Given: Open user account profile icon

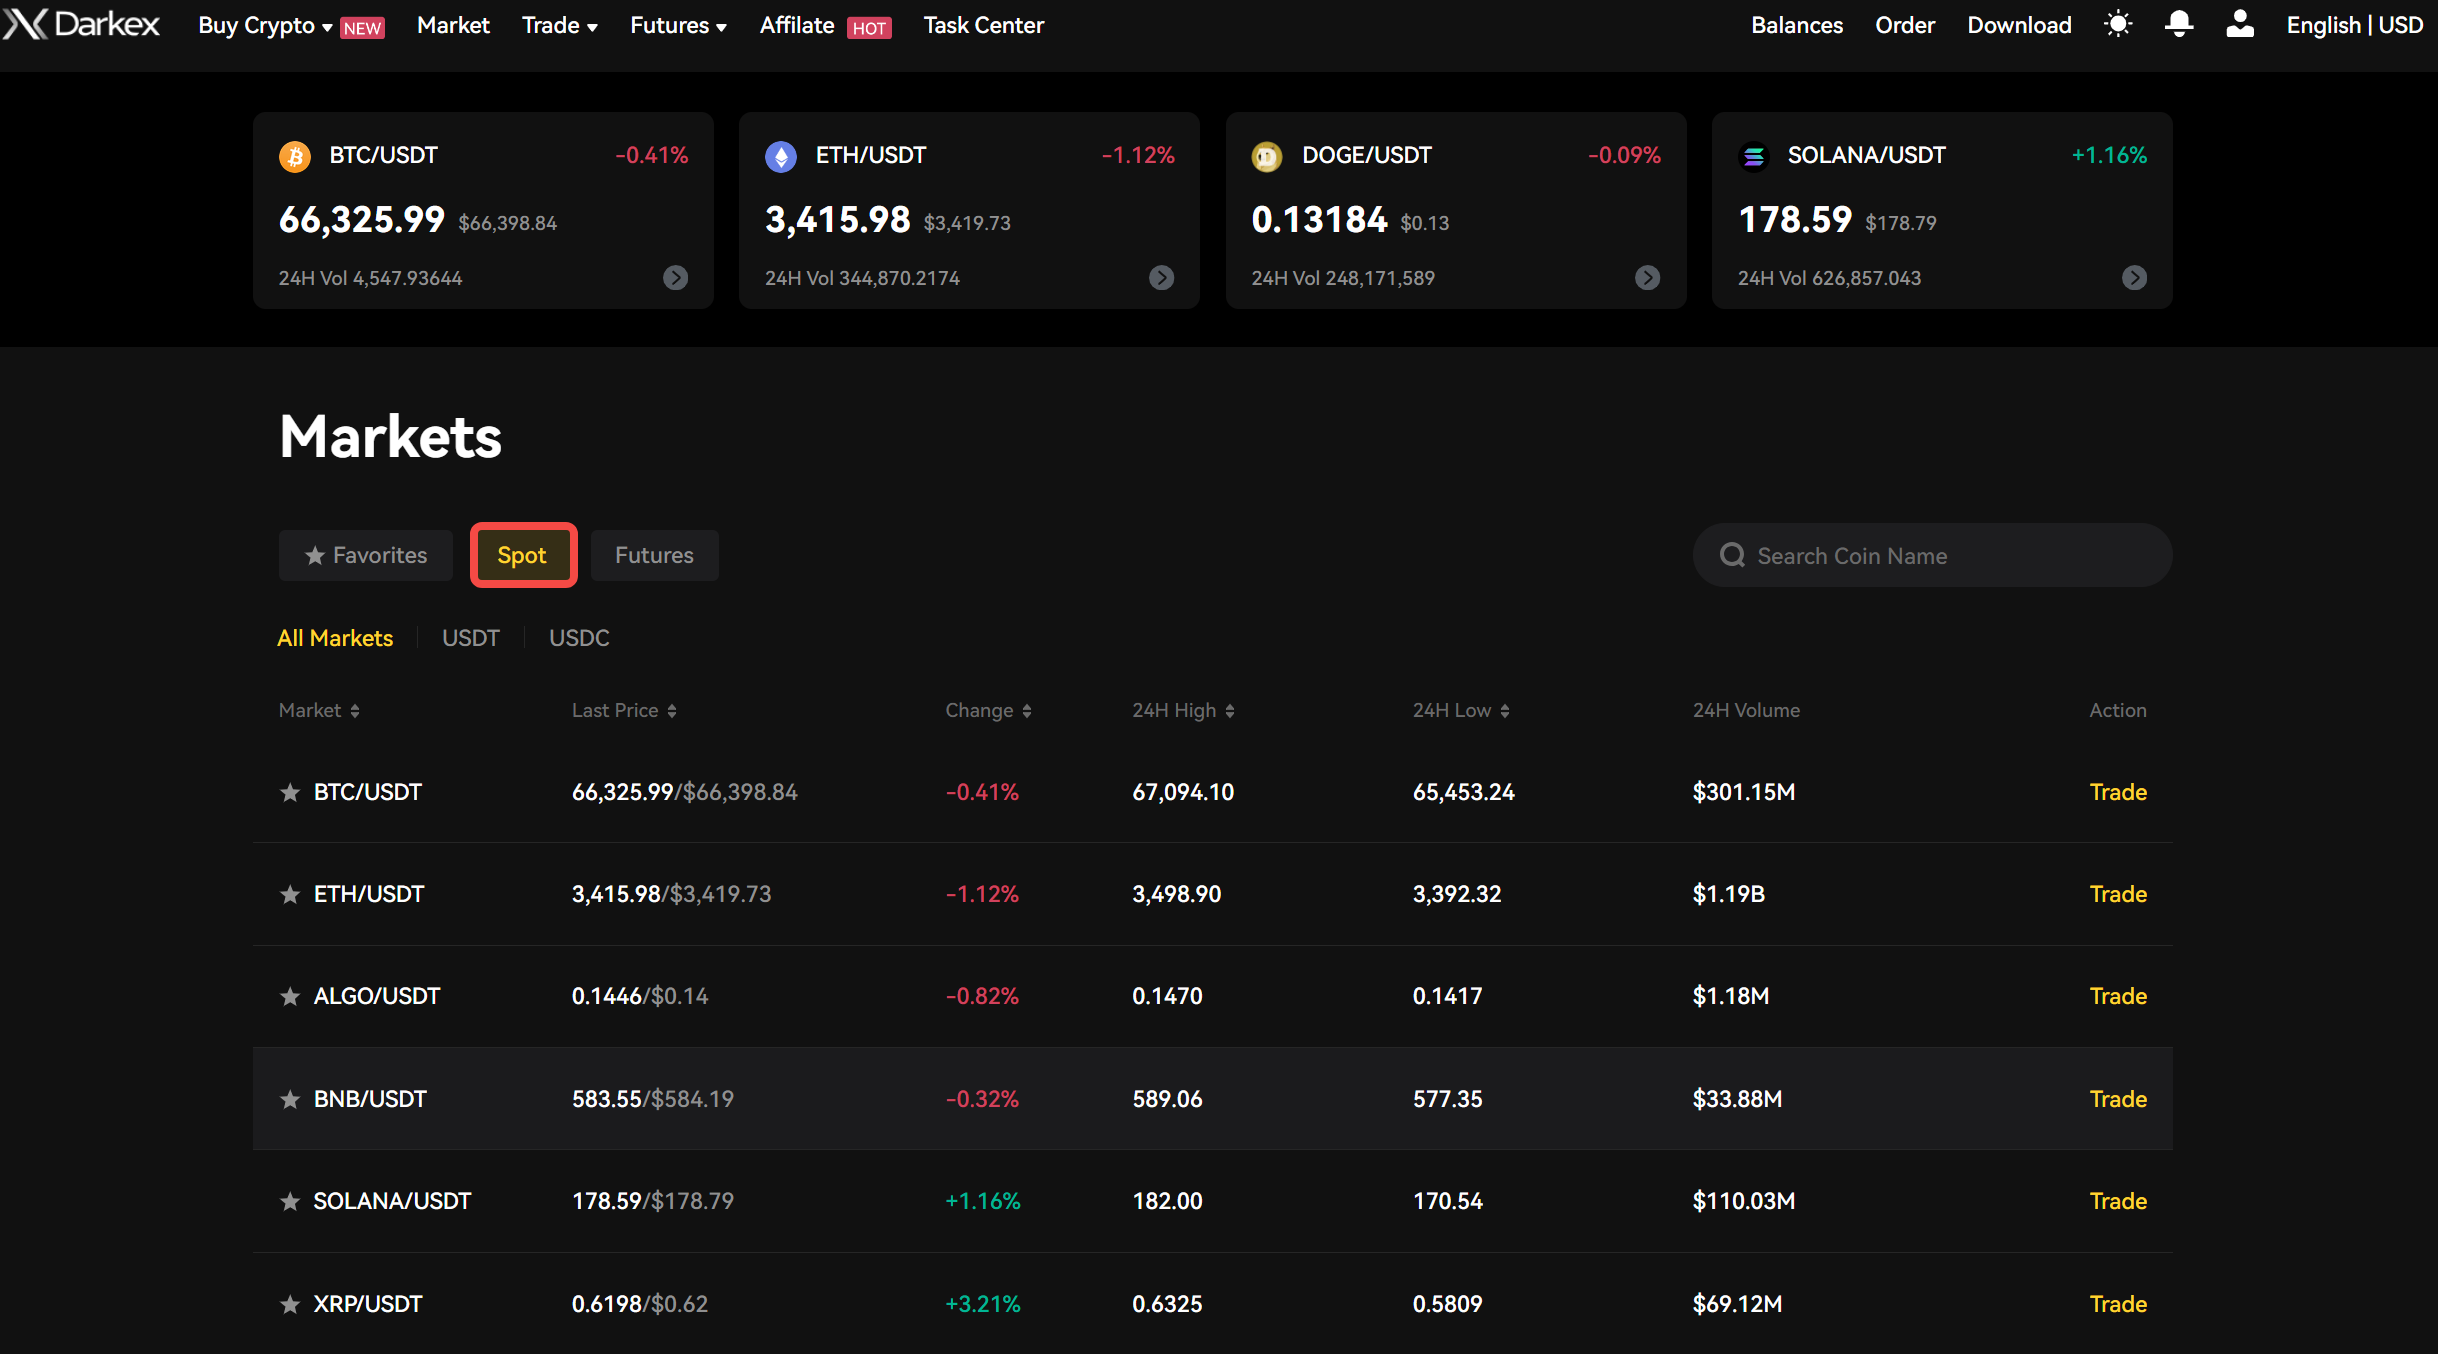Looking at the screenshot, I should click(x=2240, y=24).
